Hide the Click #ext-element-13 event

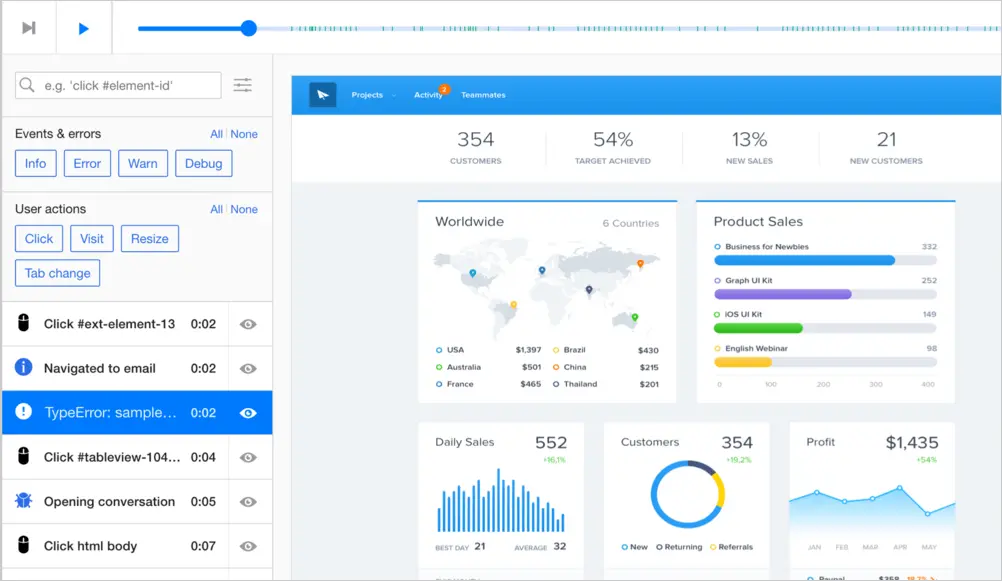(248, 325)
